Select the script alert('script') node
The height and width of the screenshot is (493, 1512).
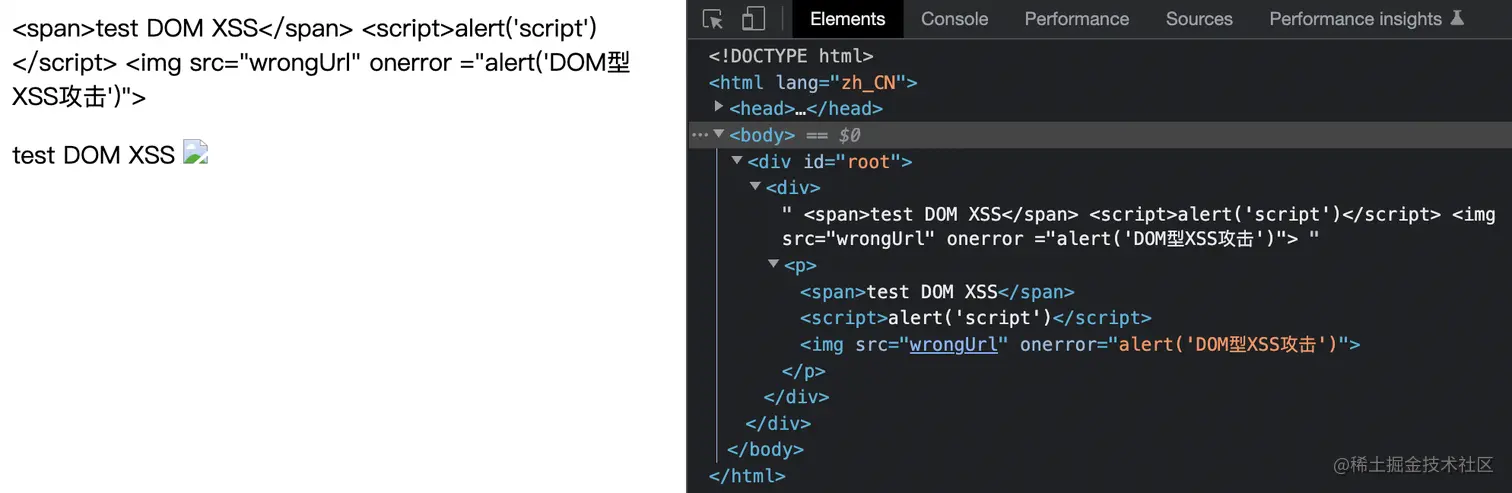[x=976, y=318]
